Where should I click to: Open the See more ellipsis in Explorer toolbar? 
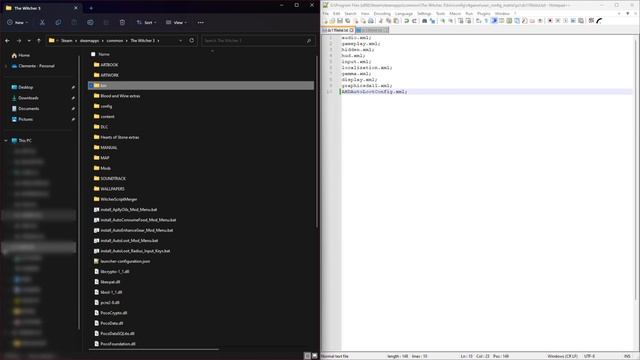200,22
